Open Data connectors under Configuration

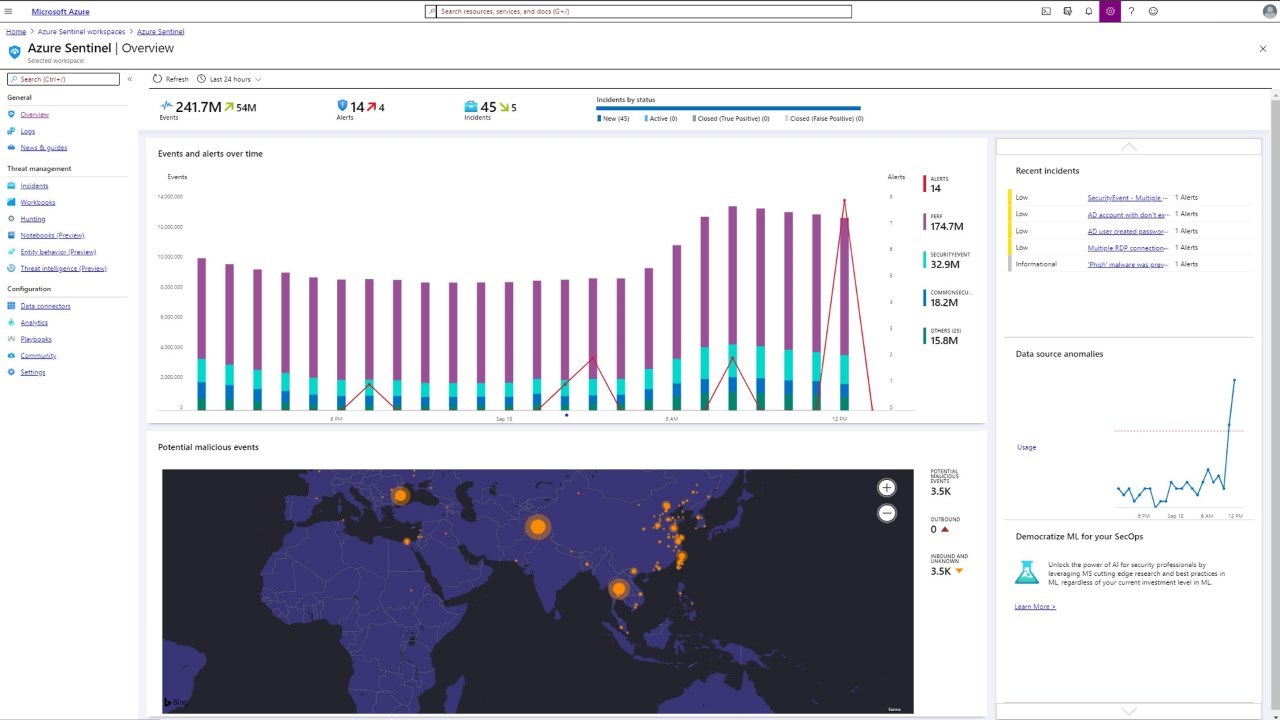(46, 306)
